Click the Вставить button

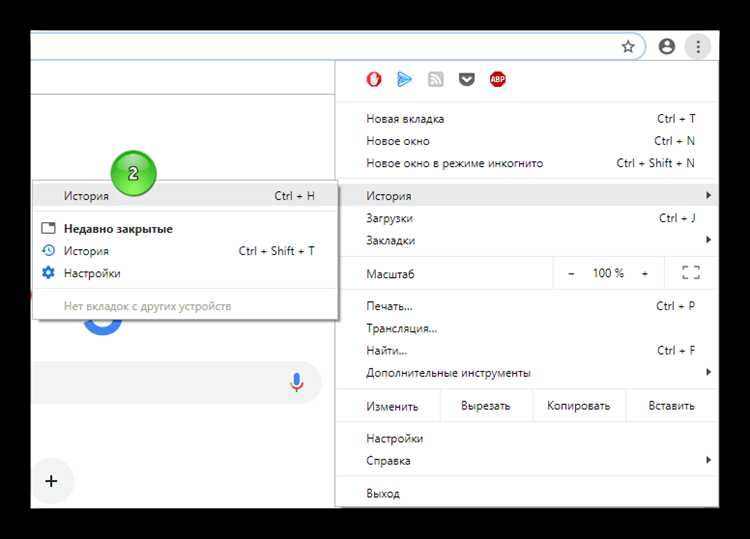coord(672,406)
